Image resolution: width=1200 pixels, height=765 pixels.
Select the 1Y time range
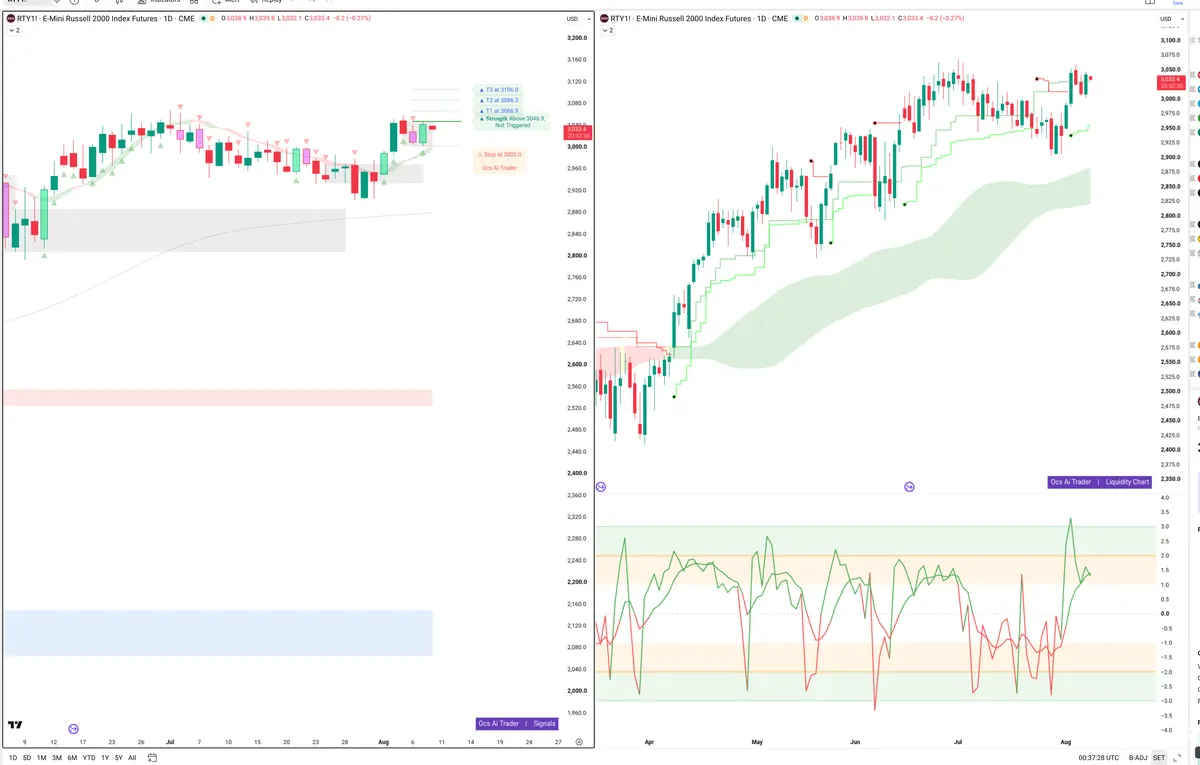[105, 758]
